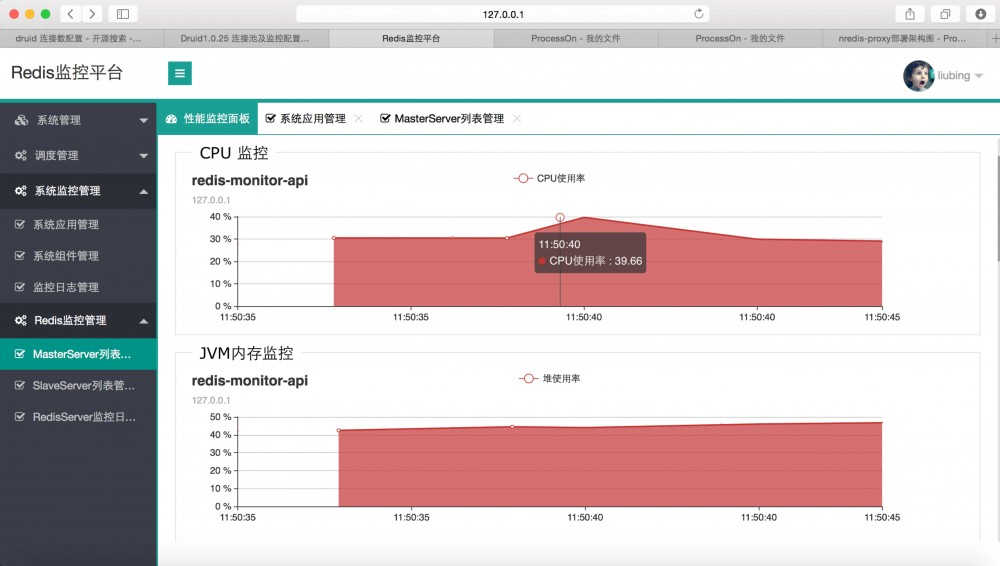Open a new browser tab with plus
This screenshot has height=566, width=1000.
(994, 38)
